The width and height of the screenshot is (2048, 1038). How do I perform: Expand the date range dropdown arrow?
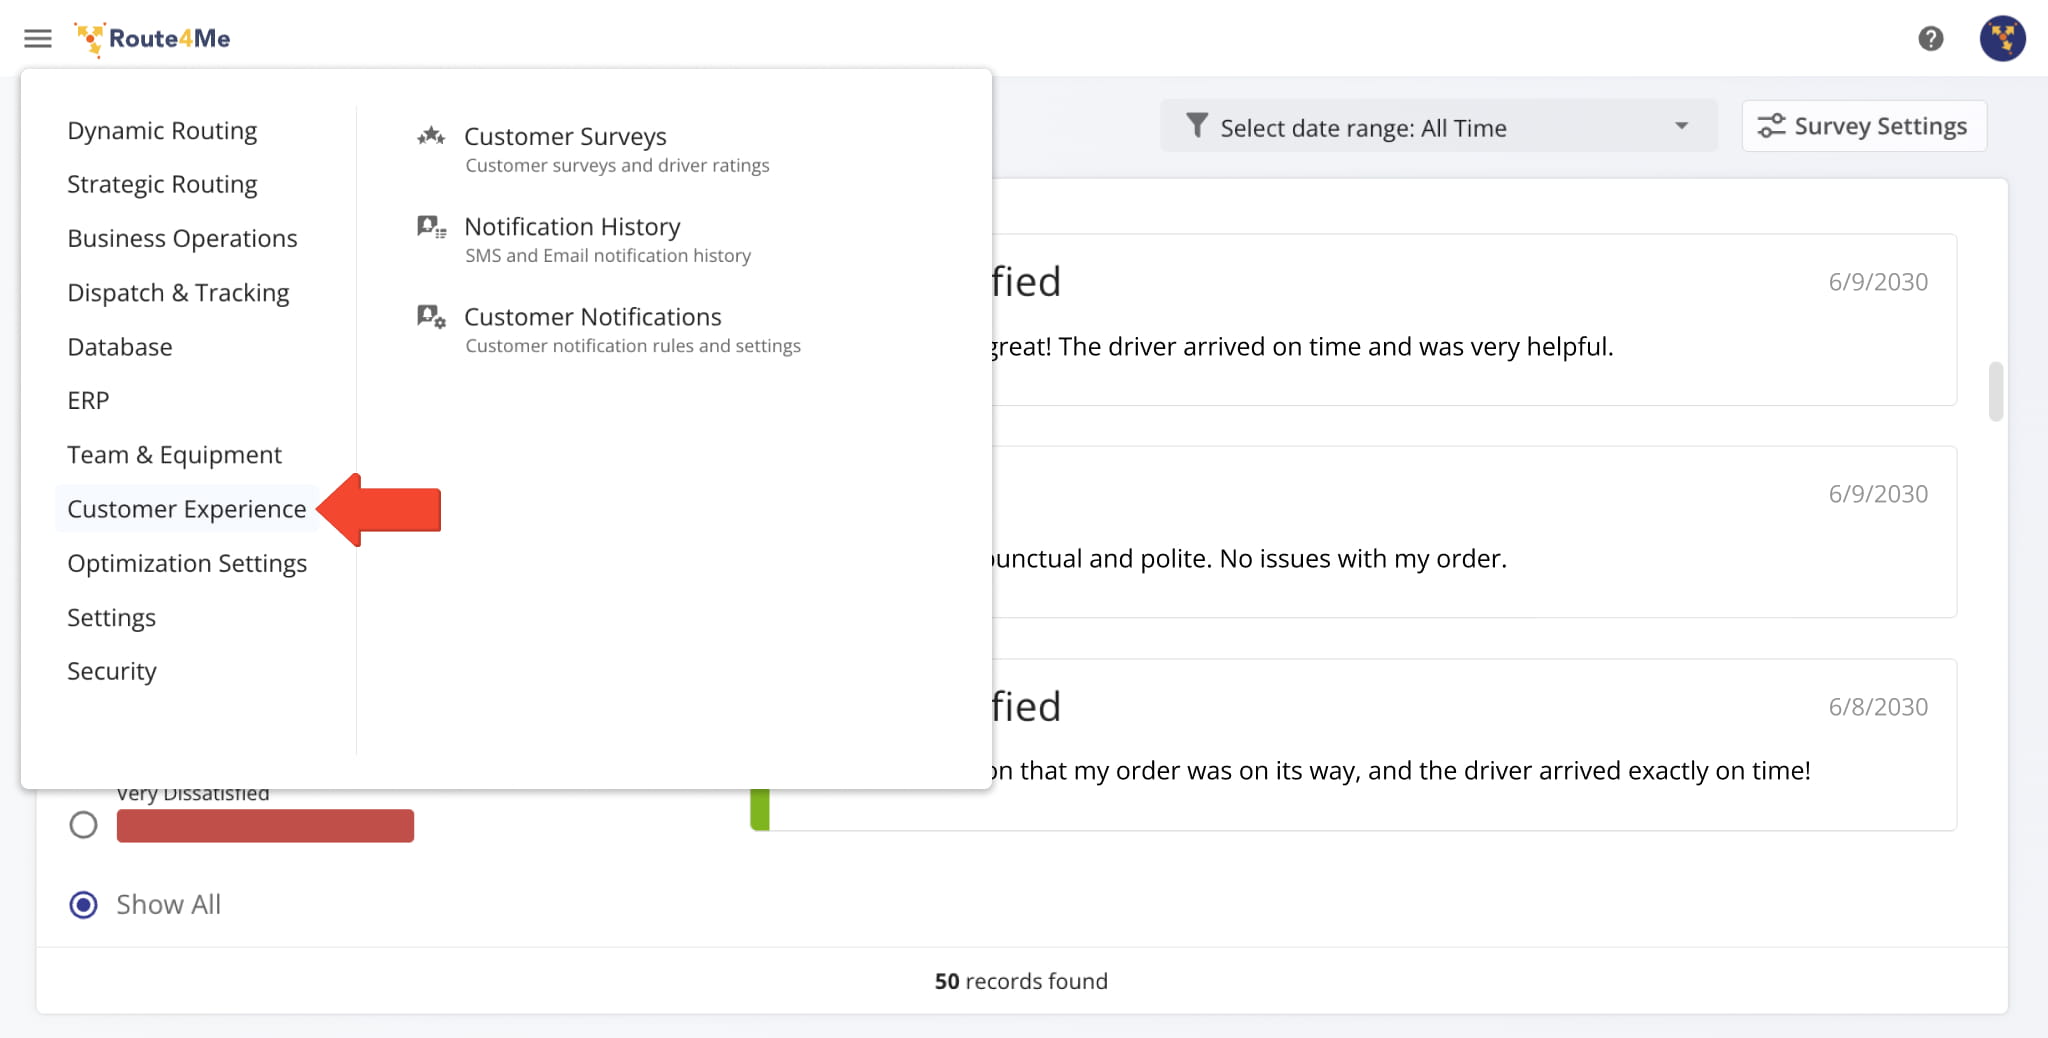coord(1681,126)
